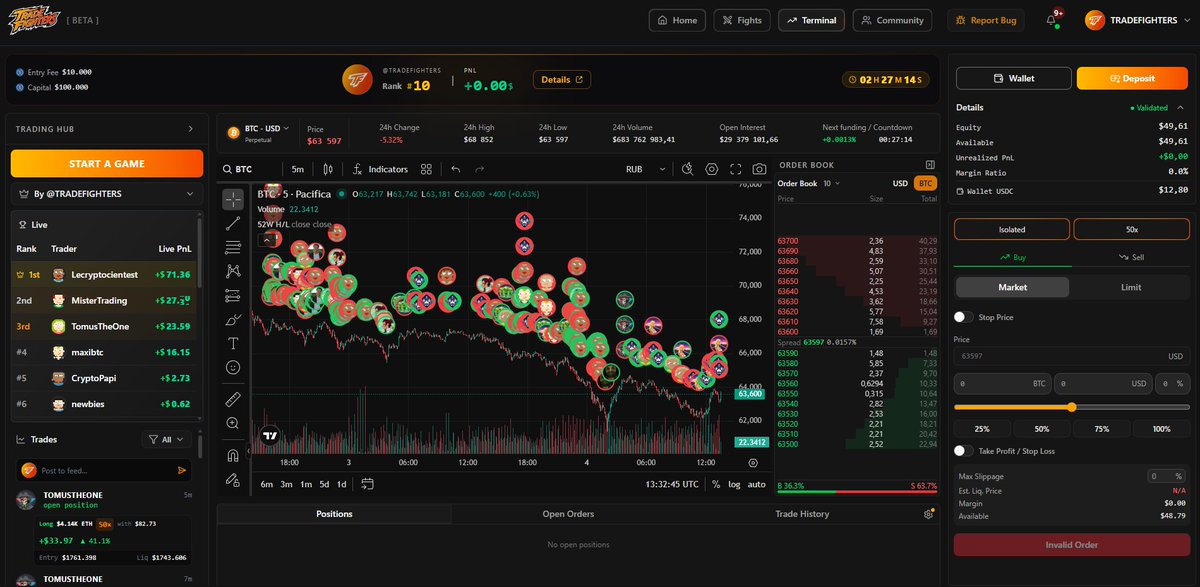Click the Max Slippage percent field
This screenshot has height=587, width=1200.
pos(1167,476)
